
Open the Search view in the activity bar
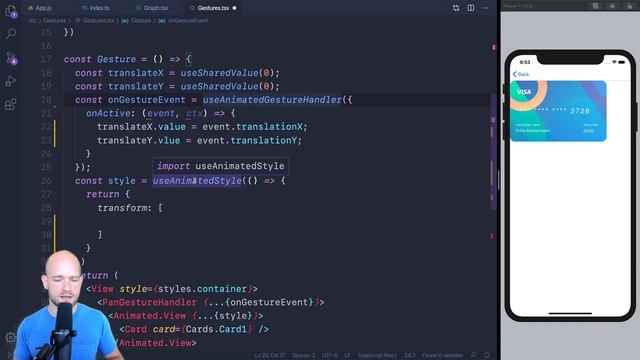11,33
